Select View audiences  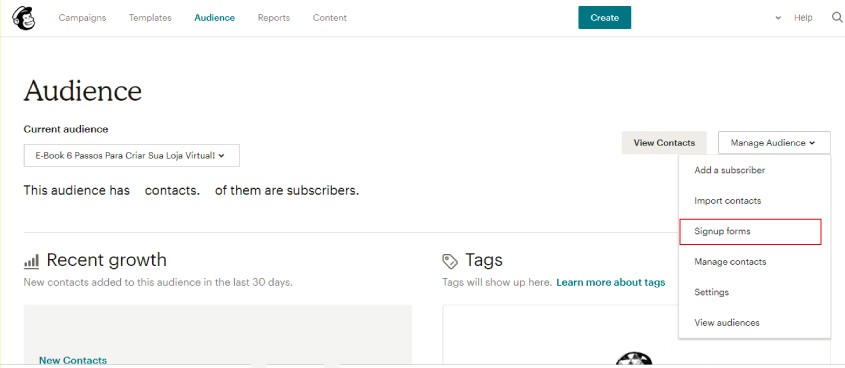point(727,323)
